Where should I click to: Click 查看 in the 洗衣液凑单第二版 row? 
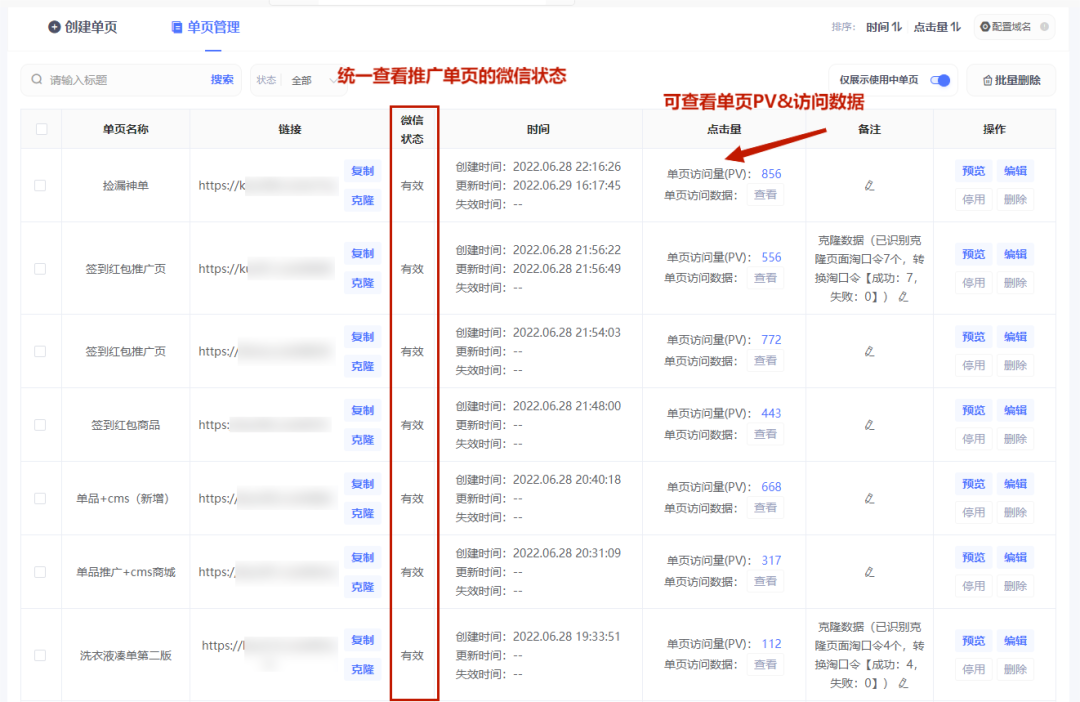(765, 665)
